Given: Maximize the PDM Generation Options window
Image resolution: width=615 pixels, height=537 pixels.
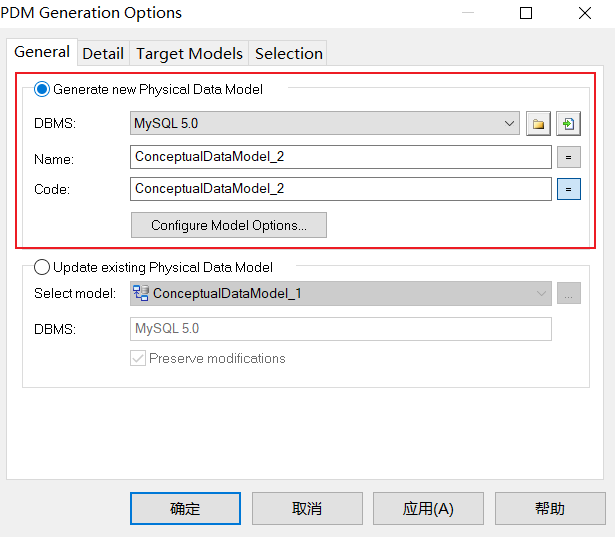Looking at the screenshot, I should [526, 13].
